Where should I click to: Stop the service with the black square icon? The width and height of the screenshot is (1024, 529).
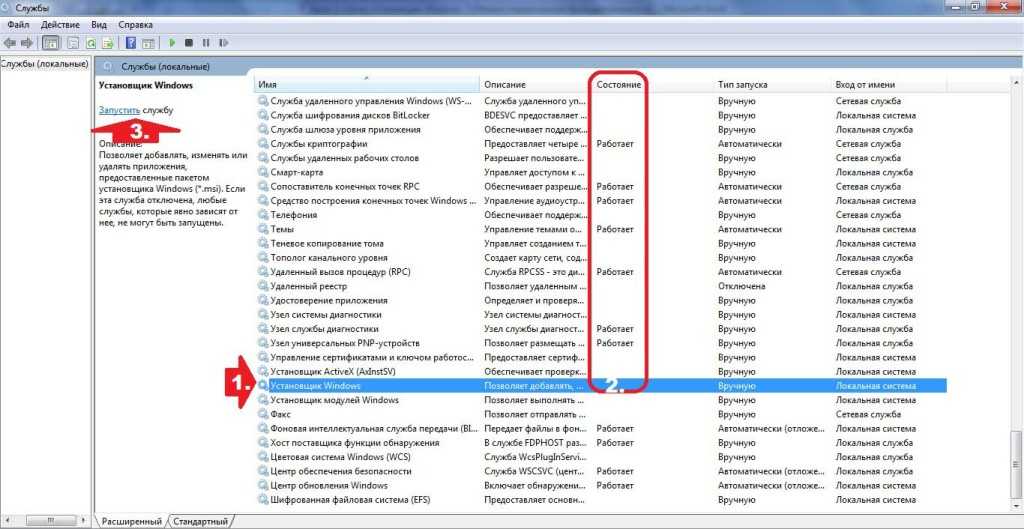189,43
